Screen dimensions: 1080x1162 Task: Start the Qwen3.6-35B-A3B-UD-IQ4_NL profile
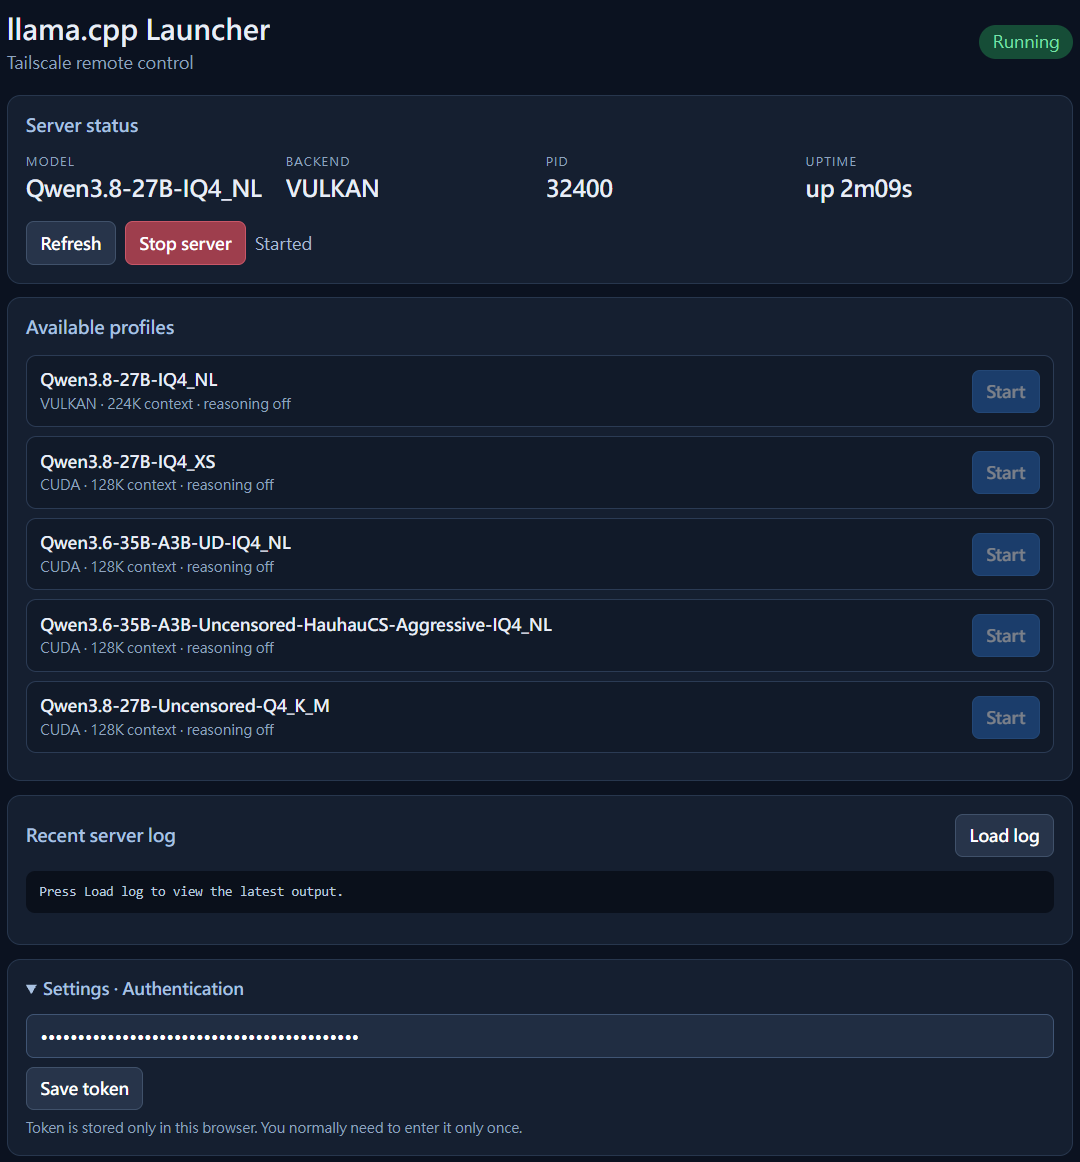[x=1005, y=554]
